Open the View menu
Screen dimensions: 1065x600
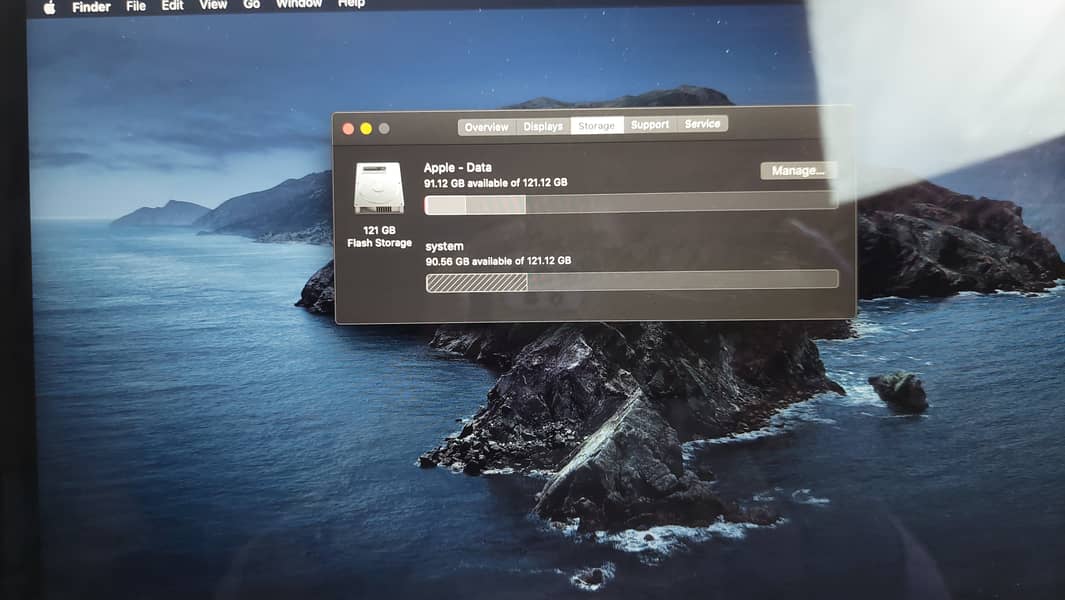pos(213,5)
